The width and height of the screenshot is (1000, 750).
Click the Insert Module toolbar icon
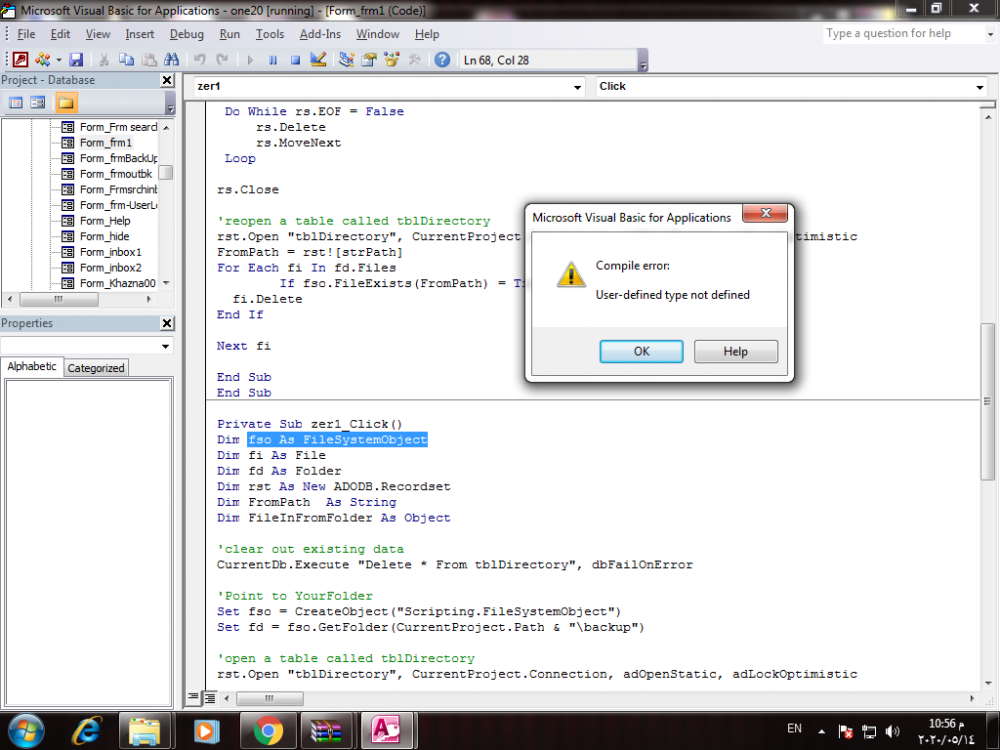click(x=42, y=59)
